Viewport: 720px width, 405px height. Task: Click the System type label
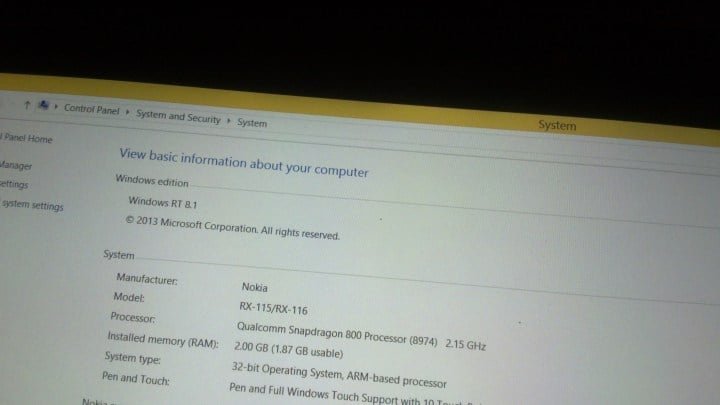click(132, 357)
